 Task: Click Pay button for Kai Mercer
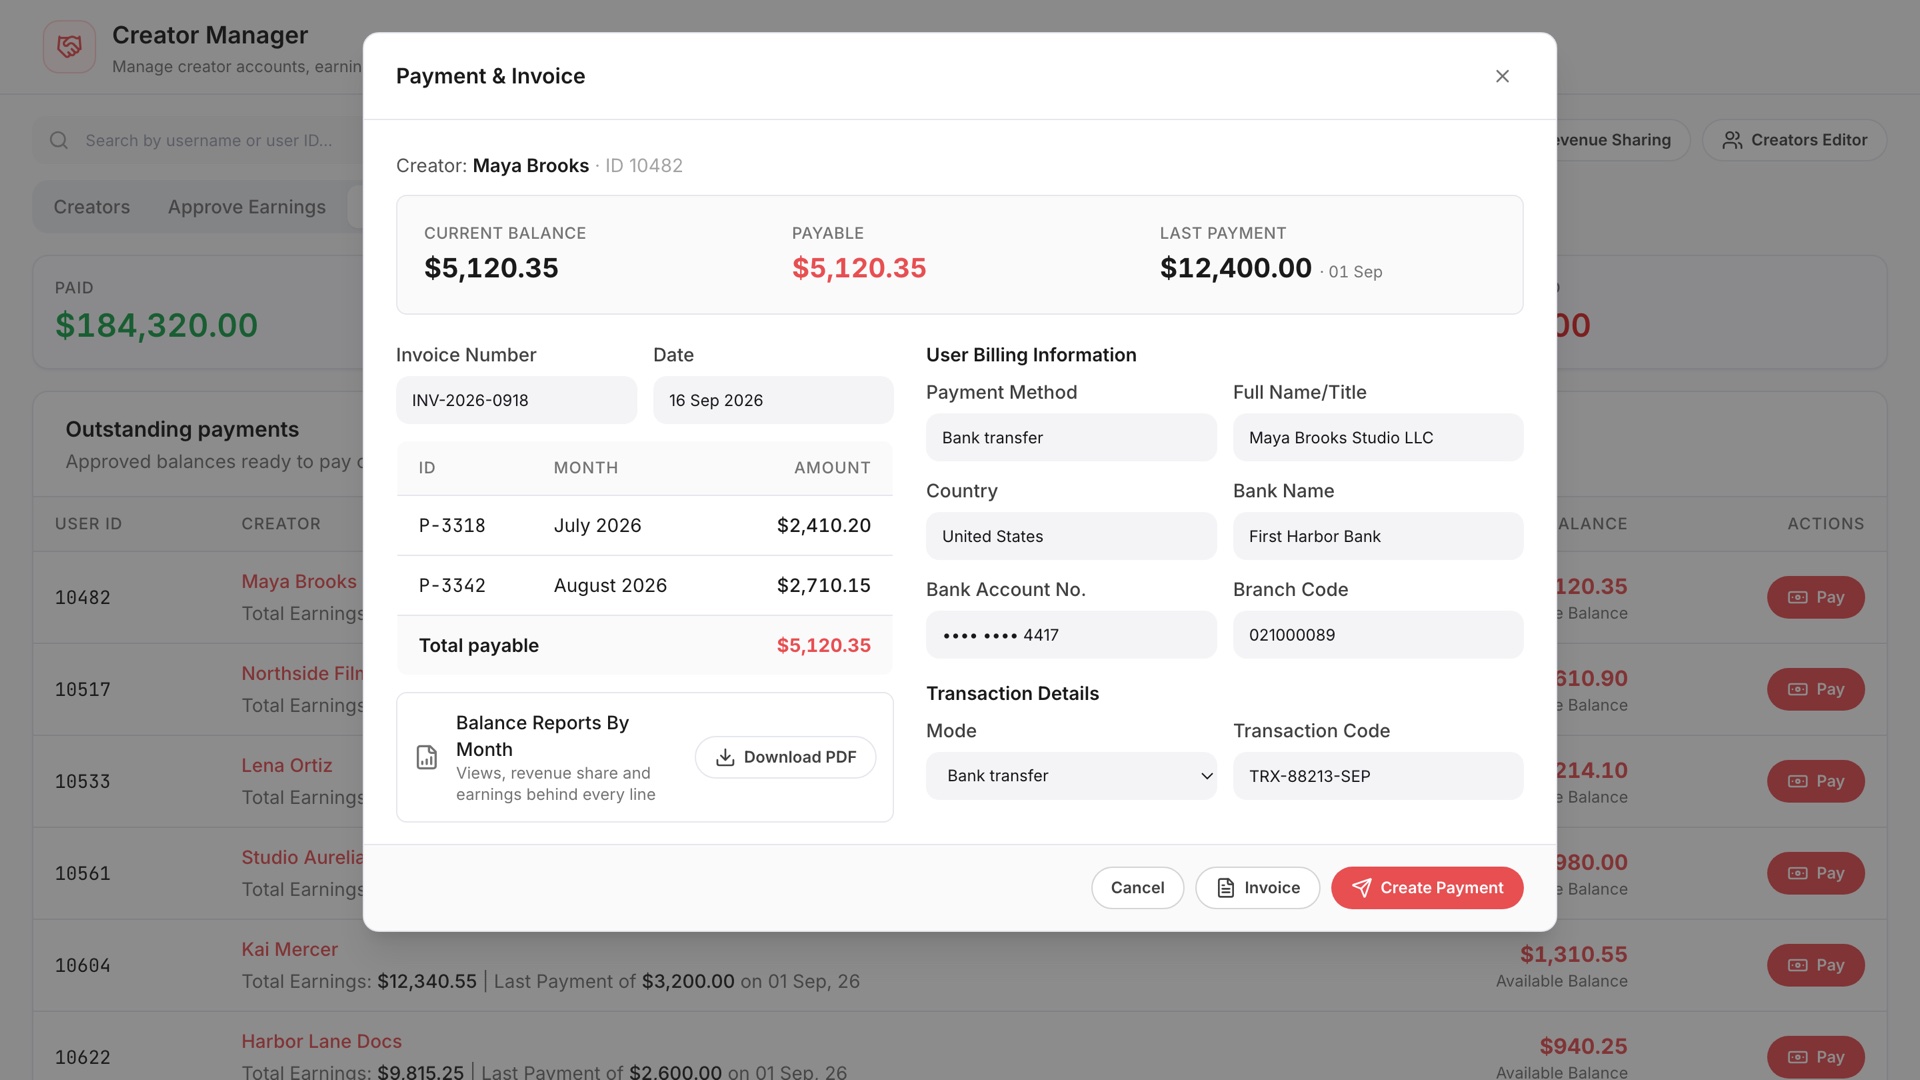point(1815,965)
